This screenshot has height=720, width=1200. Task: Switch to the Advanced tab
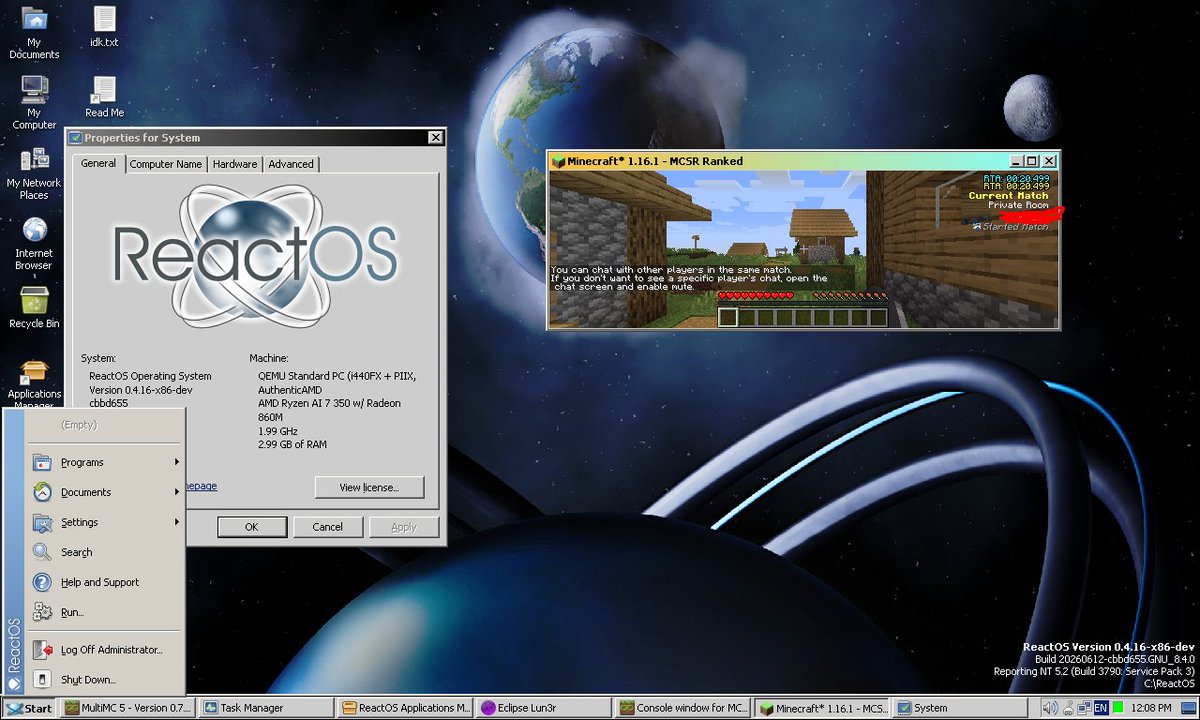(x=291, y=164)
